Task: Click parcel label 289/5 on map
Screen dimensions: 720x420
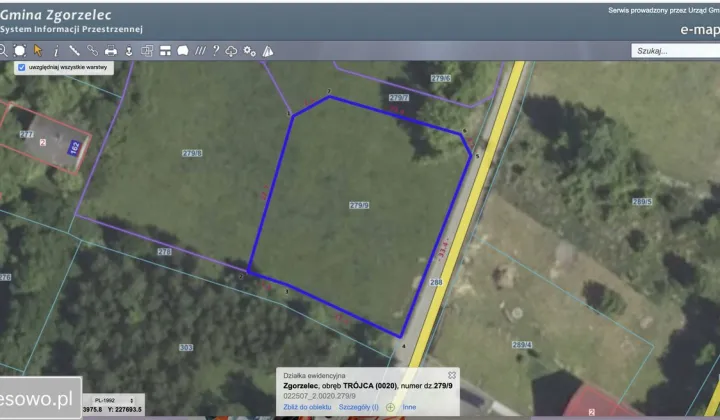Action: [x=642, y=202]
